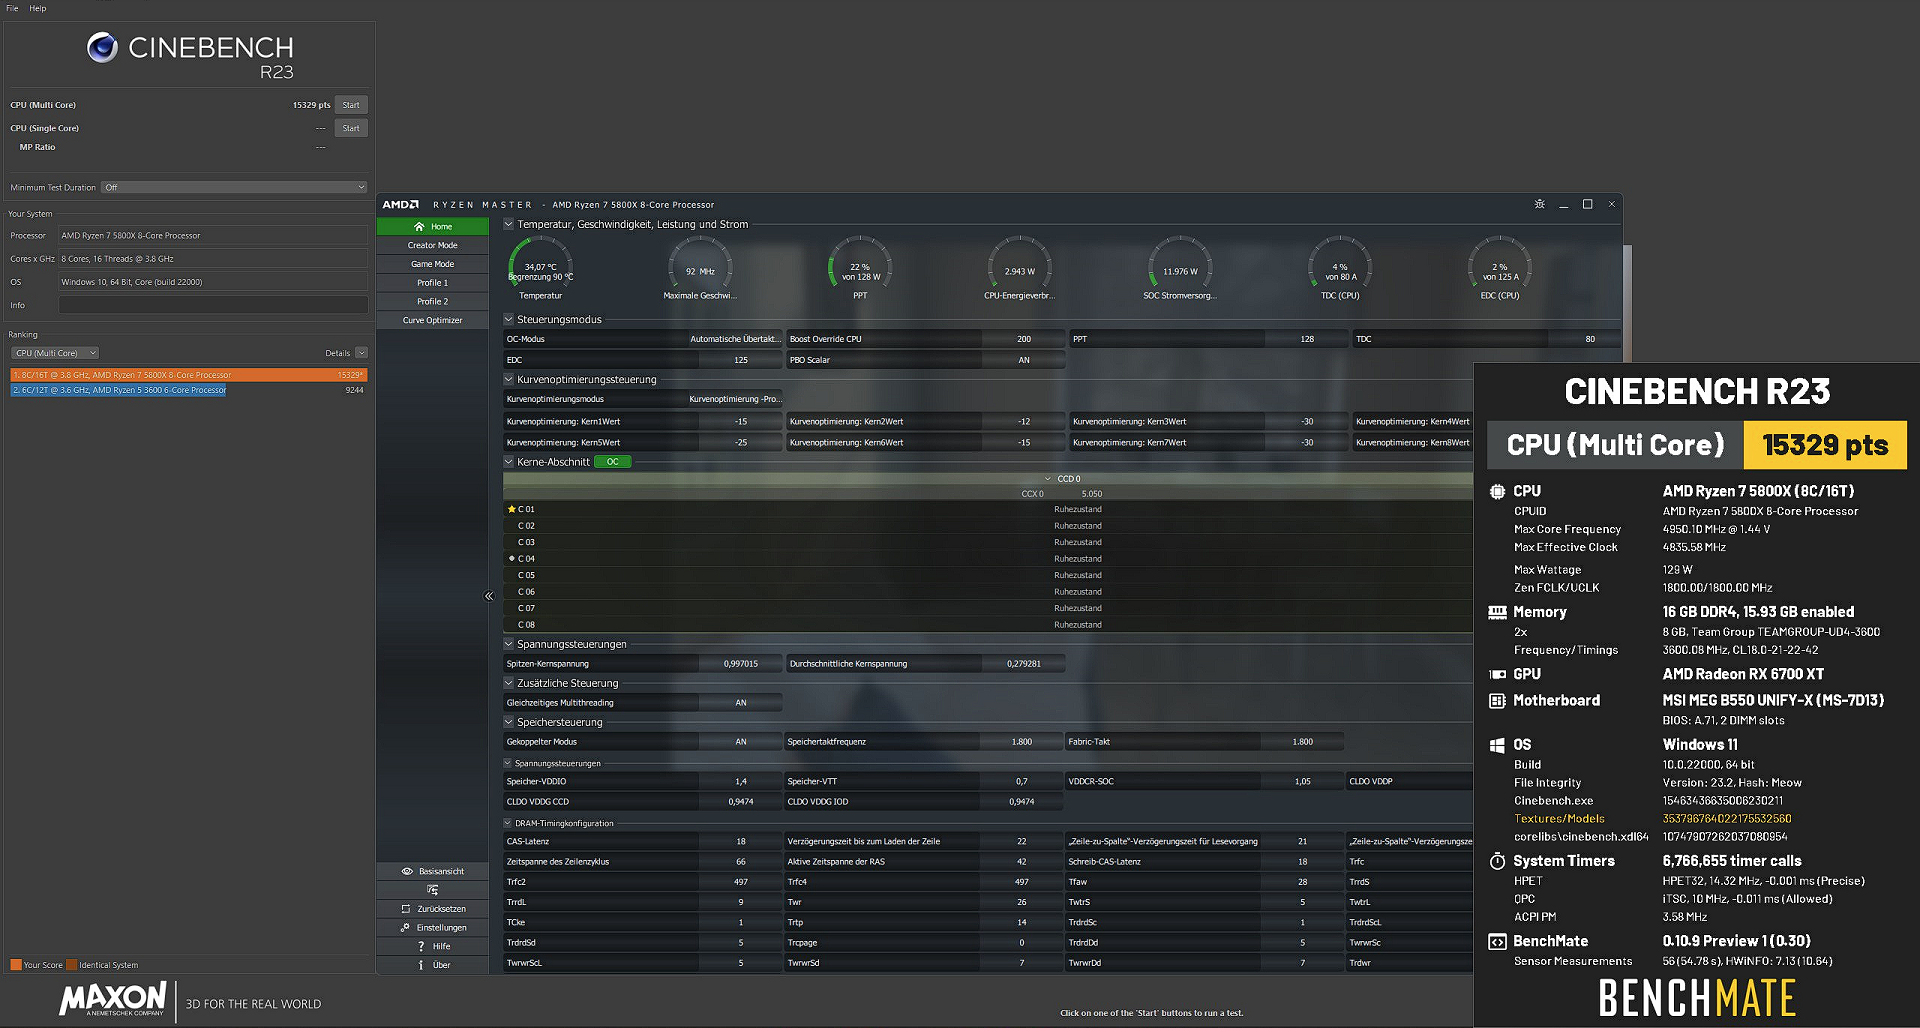This screenshot has height=1028, width=1920.
Task: Toggle the OC badge in Kerne-Abschnitt
Action: tap(613, 462)
